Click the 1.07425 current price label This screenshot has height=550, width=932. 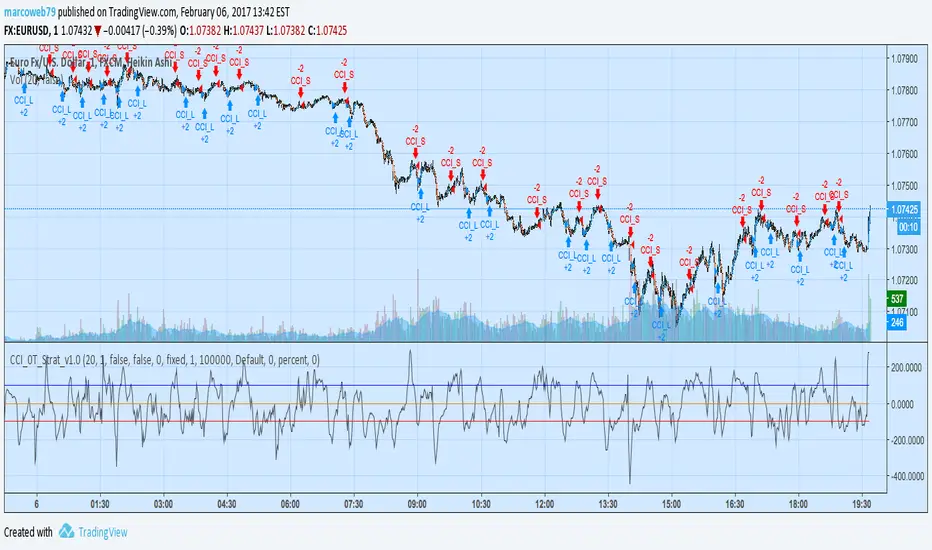(x=905, y=209)
